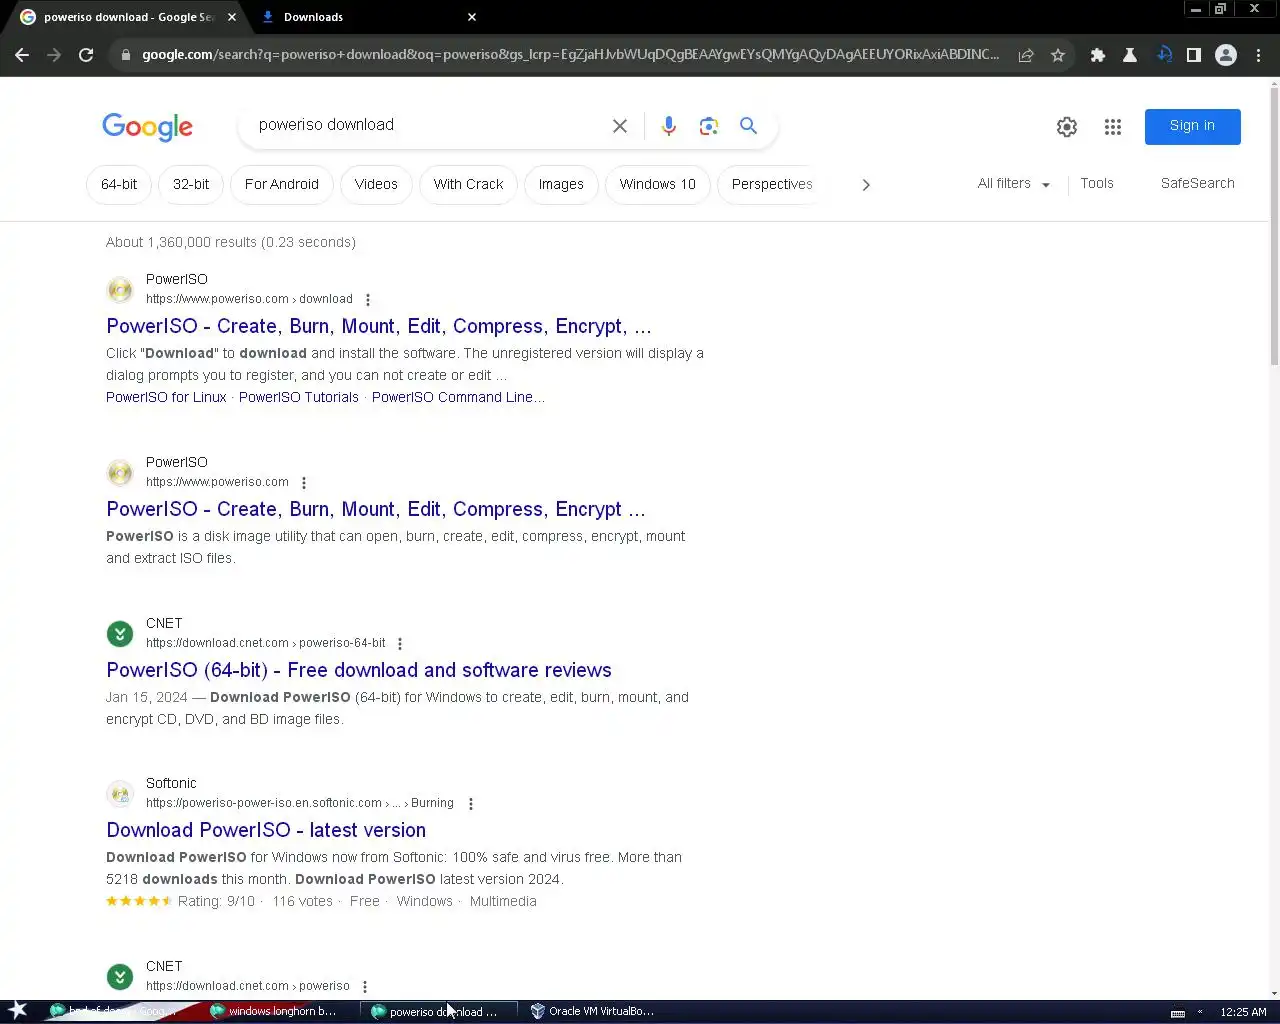
Task: Open the Extensions puzzle icon
Action: pos(1098,55)
